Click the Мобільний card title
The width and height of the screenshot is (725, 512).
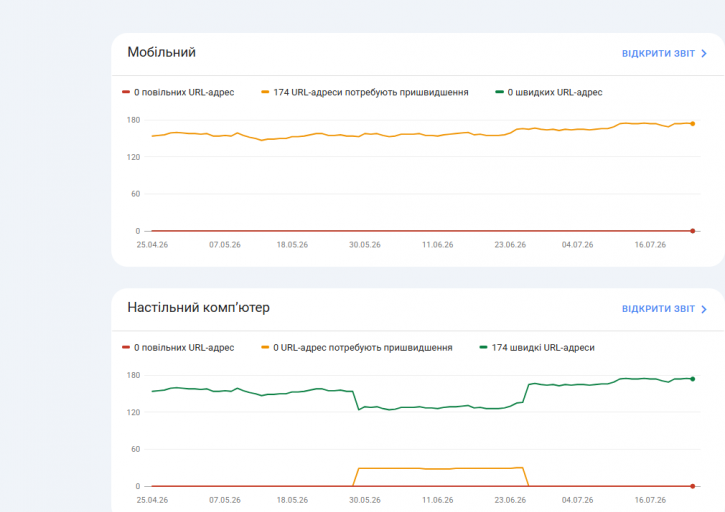(161, 52)
